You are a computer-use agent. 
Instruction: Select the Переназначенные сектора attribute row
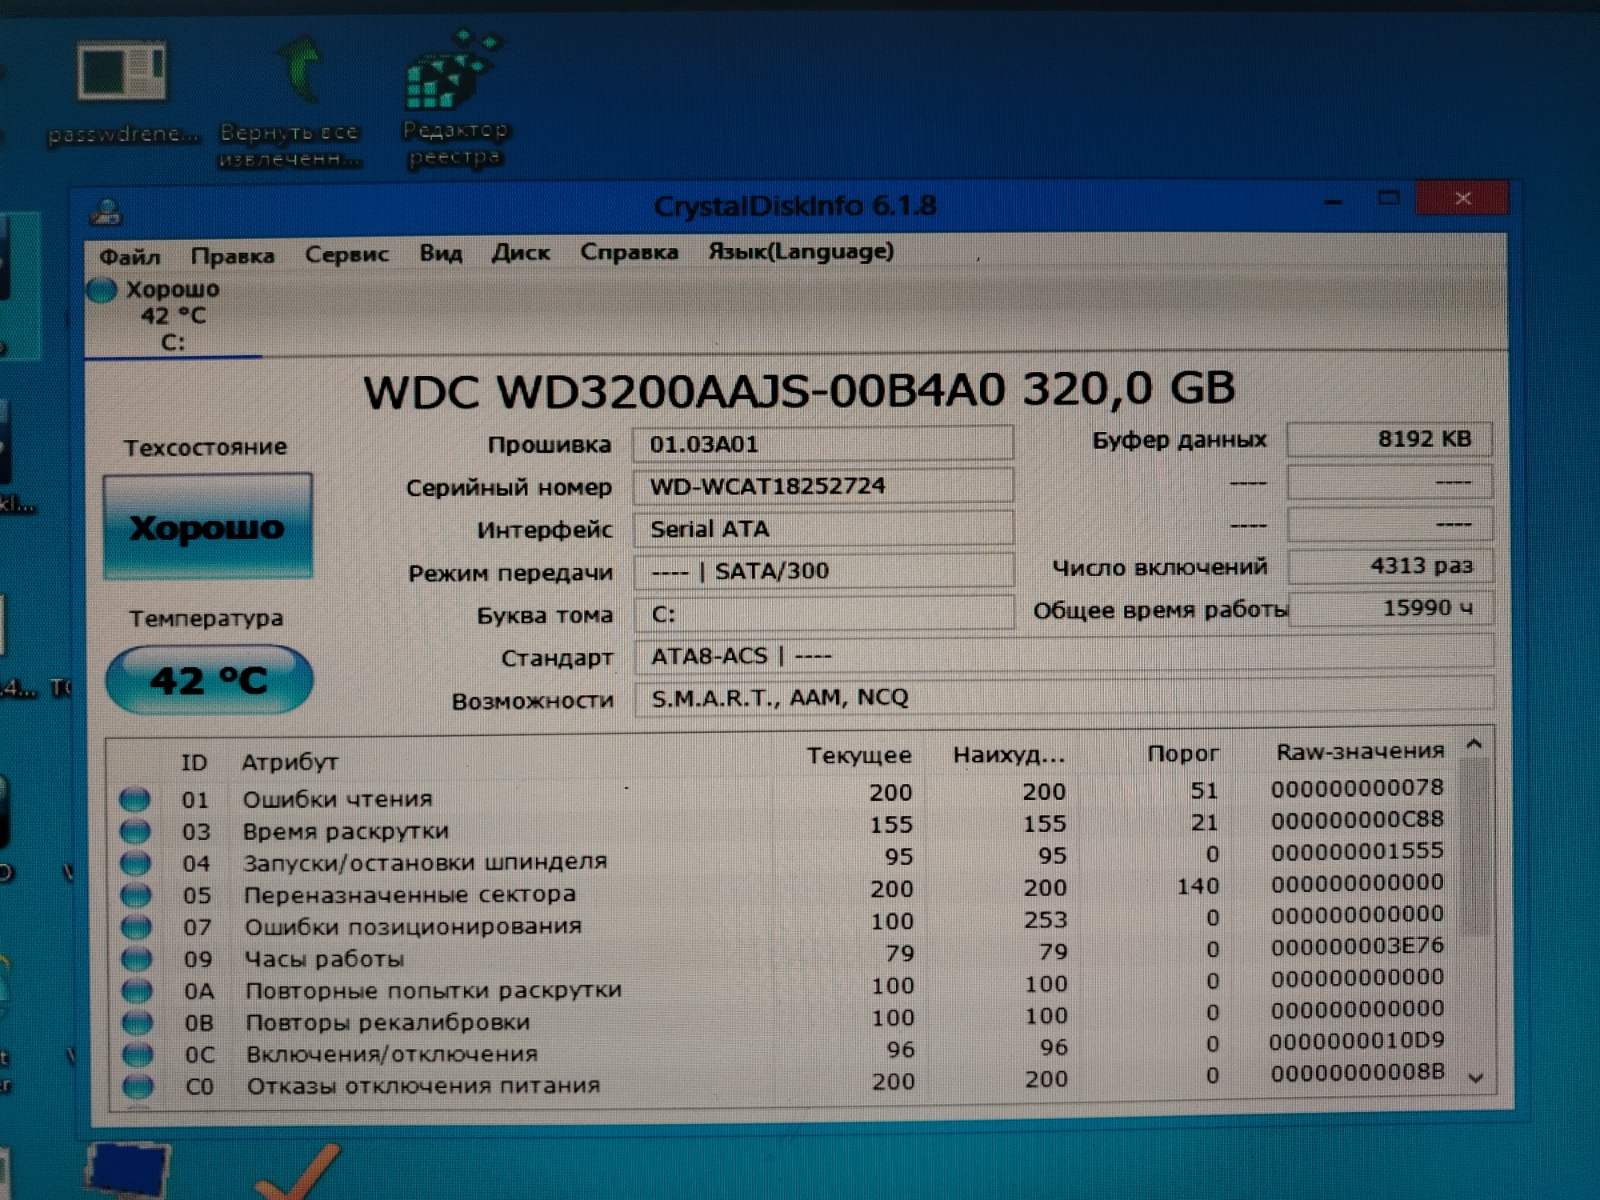tap(784, 890)
